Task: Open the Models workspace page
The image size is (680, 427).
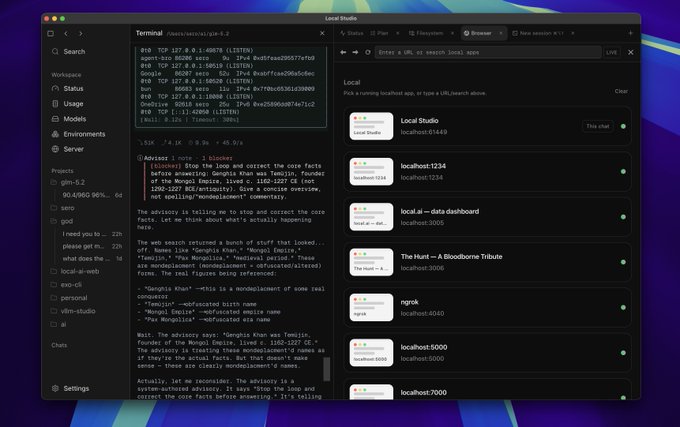Action: [69, 119]
